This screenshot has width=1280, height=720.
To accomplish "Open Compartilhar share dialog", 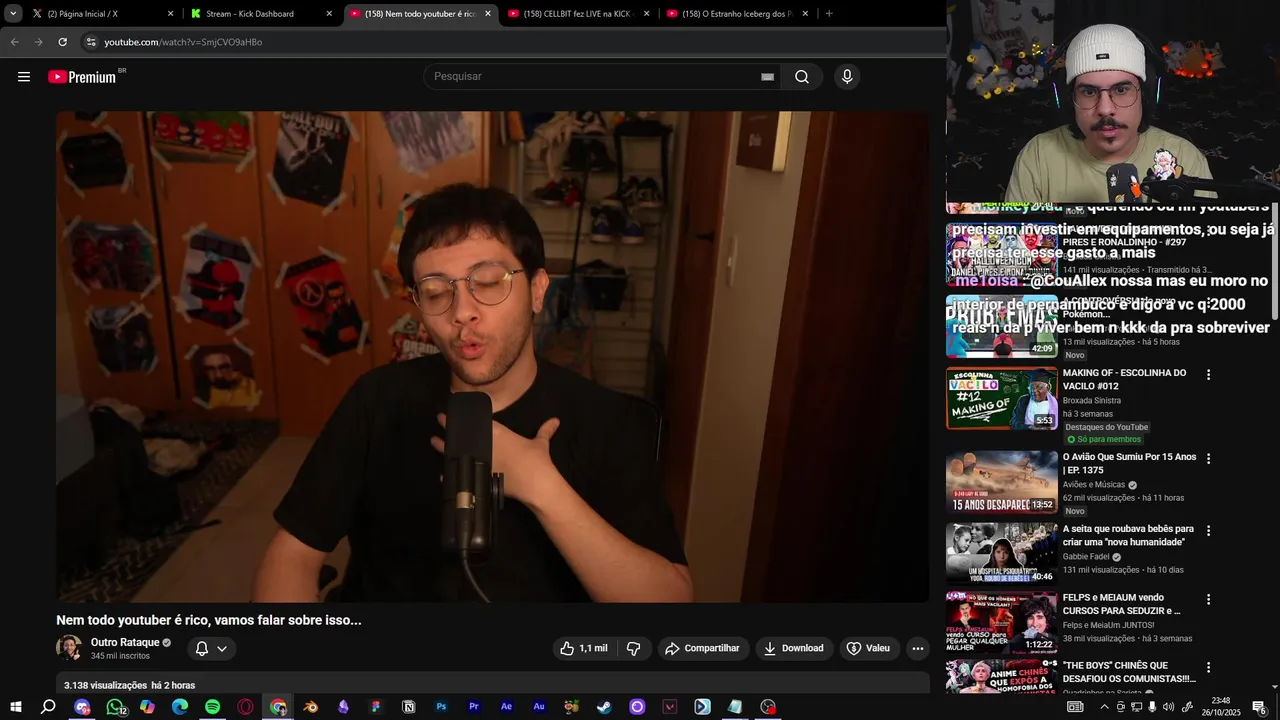I will [702, 648].
